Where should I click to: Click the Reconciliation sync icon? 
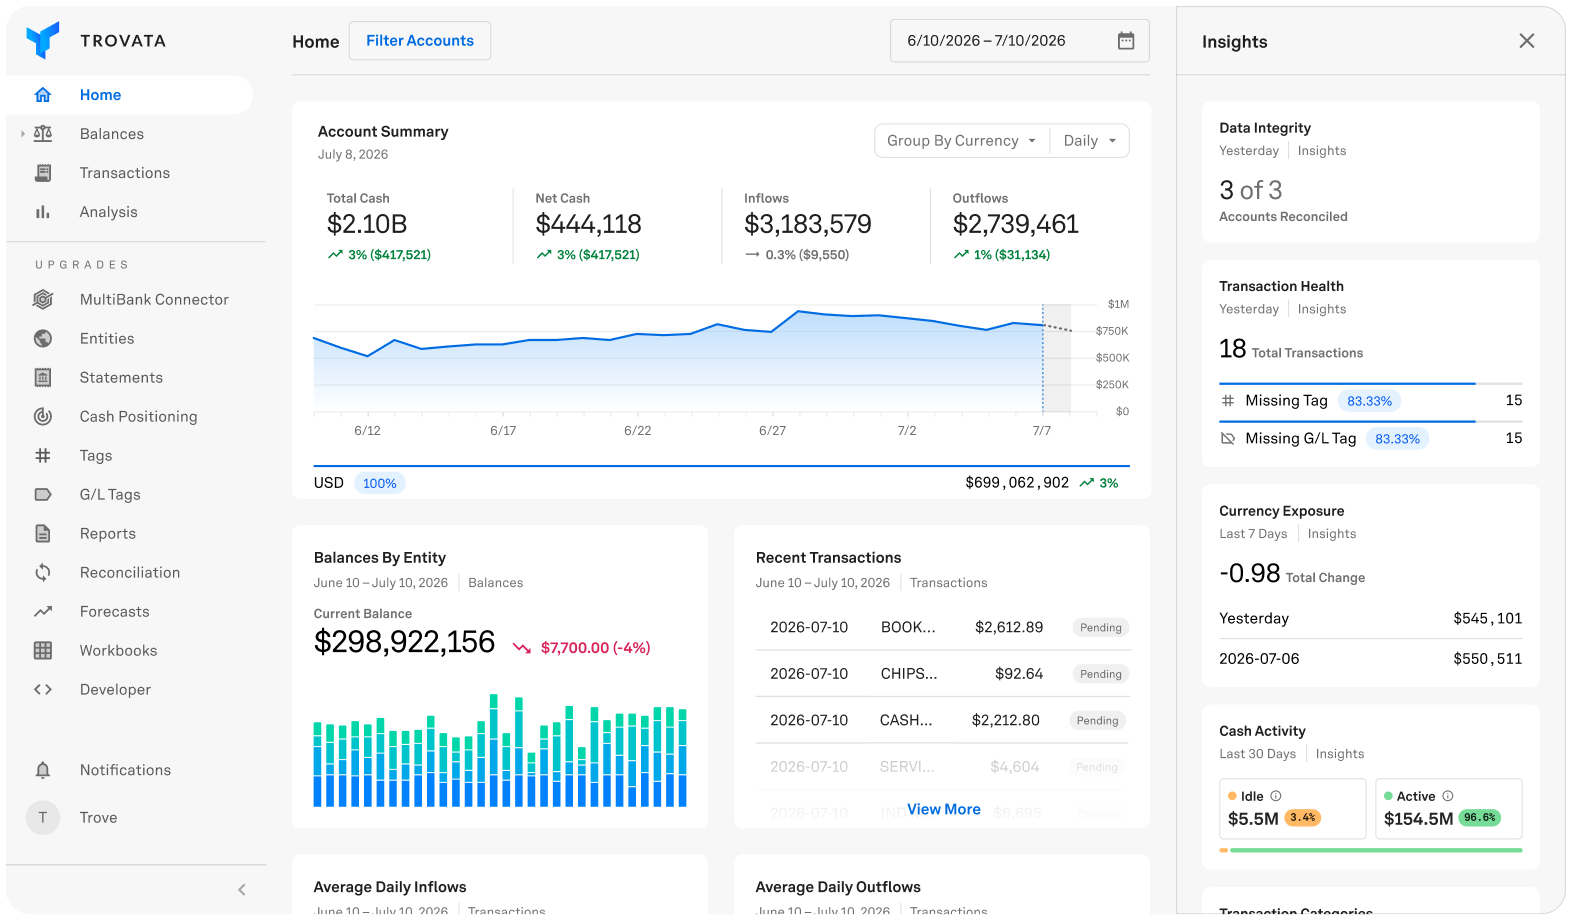click(x=43, y=572)
